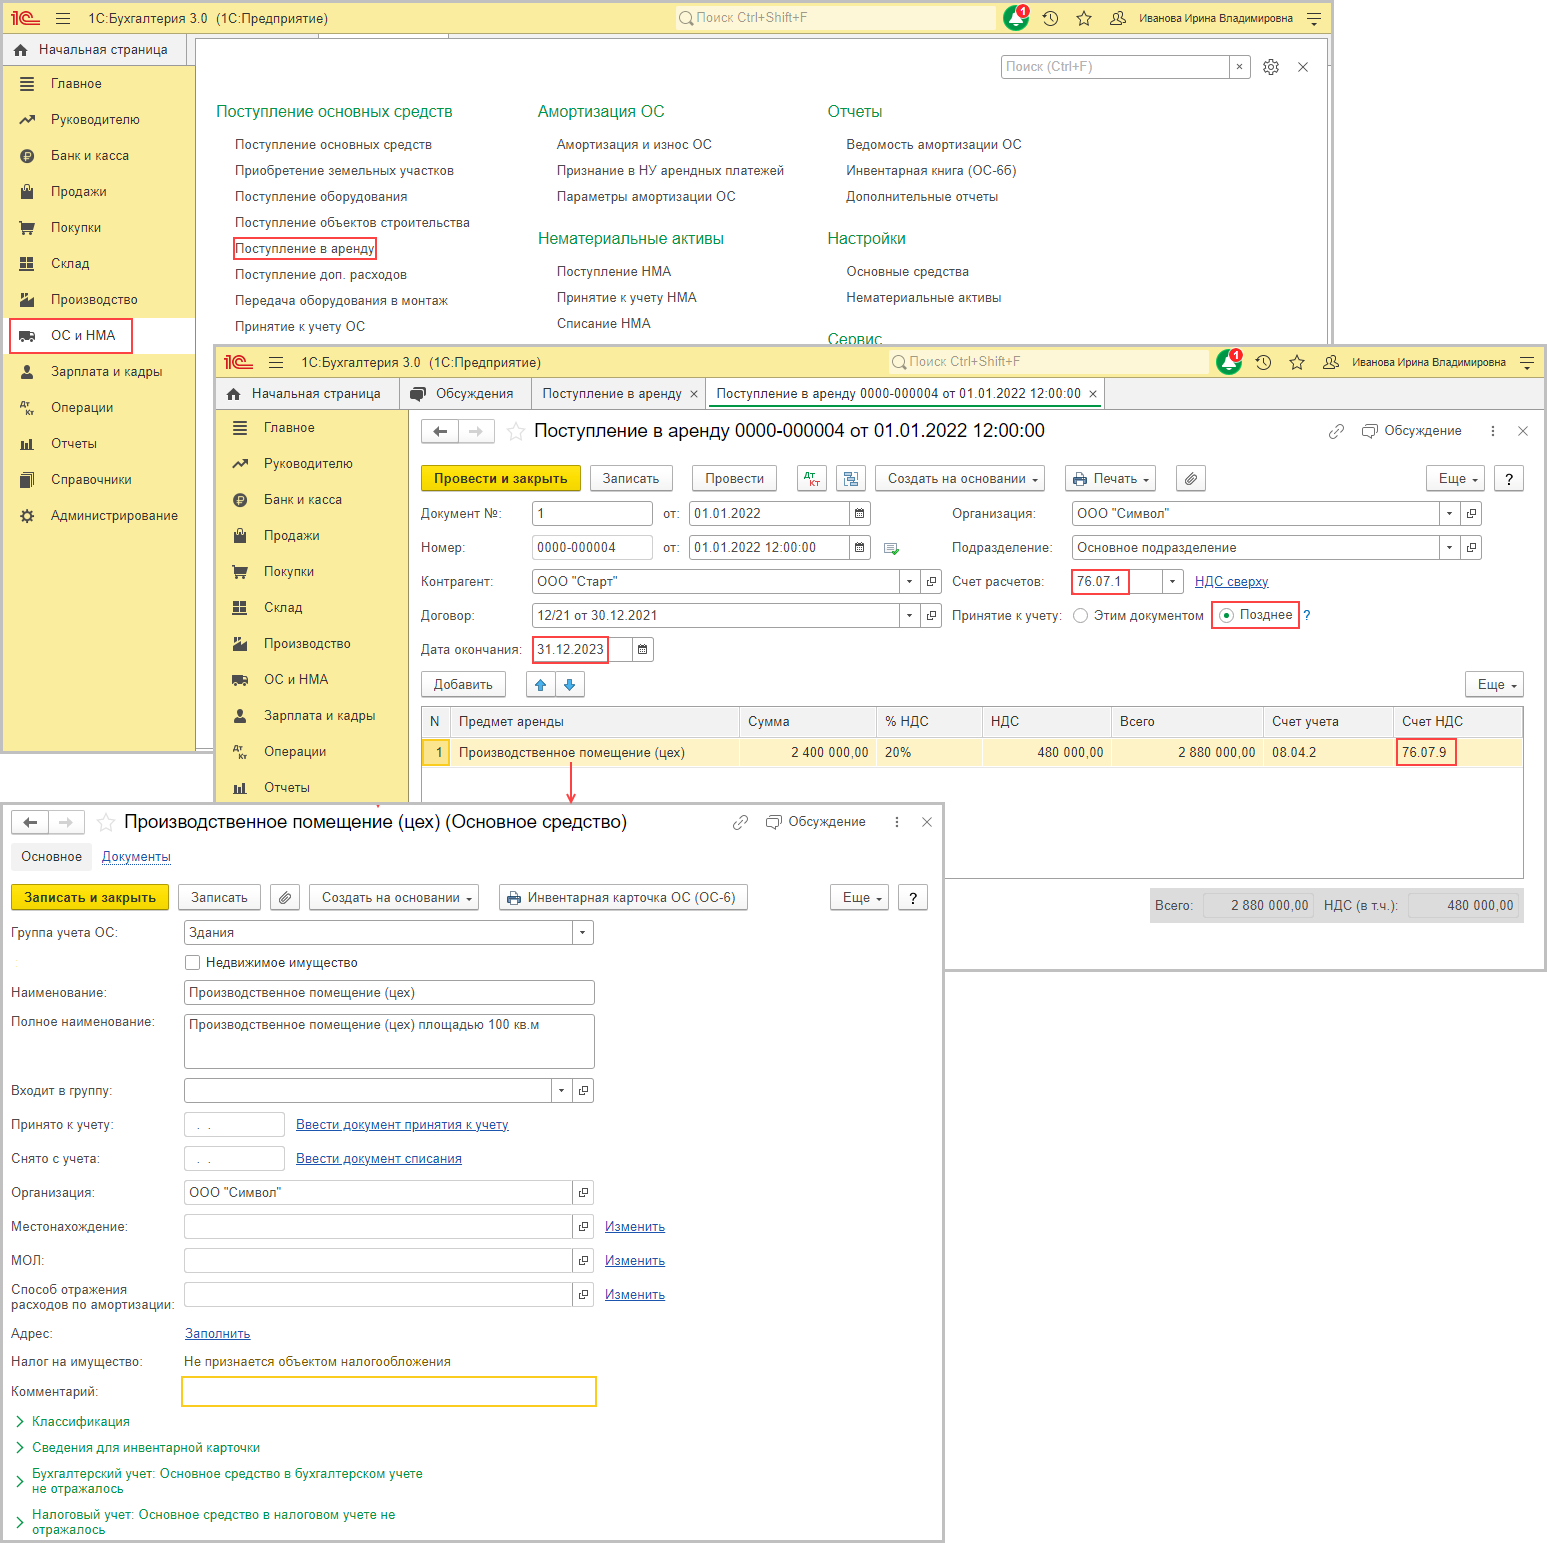Move row up with blue arrow
This screenshot has height=1543, width=1547.
pyautogui.click(x=541, y=685)
